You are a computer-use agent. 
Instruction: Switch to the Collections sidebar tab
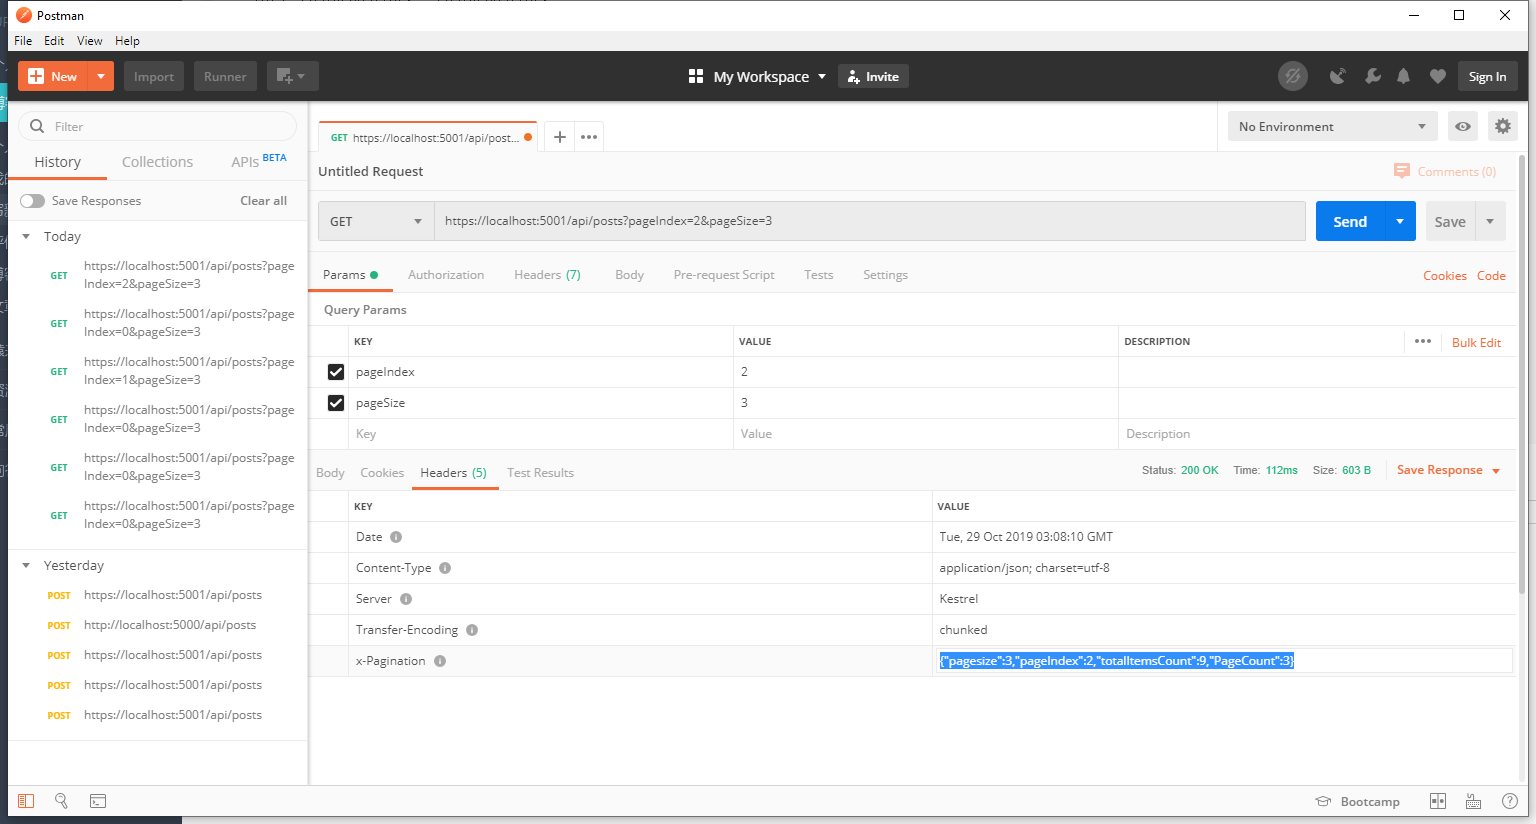click(x=157, y=162)
